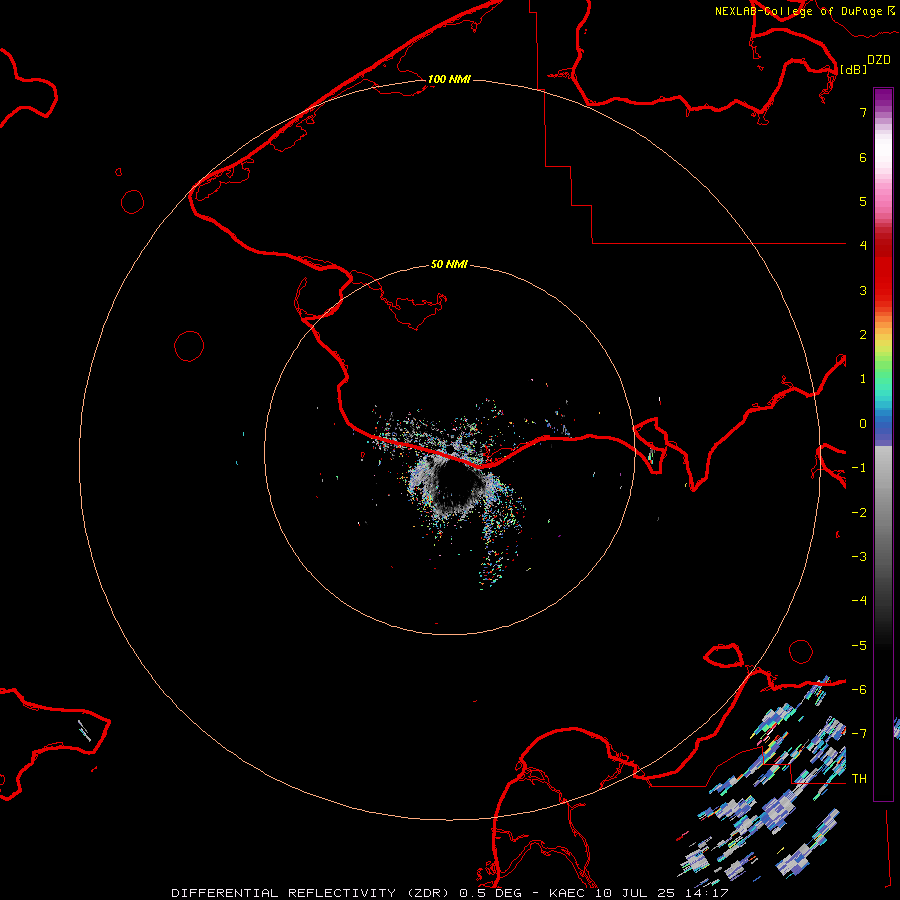Click the 4 dB tick label
The image size is (900, 900).
863,246
